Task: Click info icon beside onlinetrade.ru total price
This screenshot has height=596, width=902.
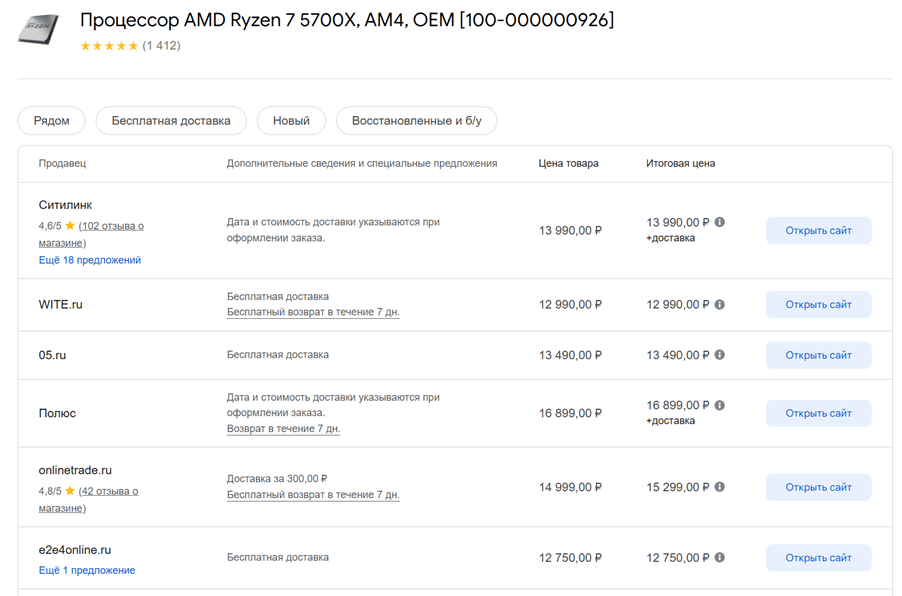Action: click(x=720, y=487)
